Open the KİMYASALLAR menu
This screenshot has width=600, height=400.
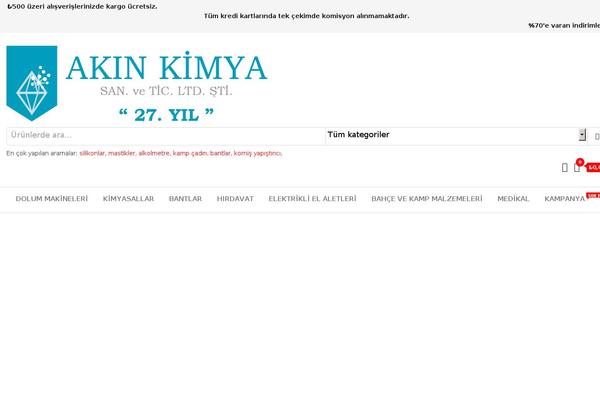128,199
